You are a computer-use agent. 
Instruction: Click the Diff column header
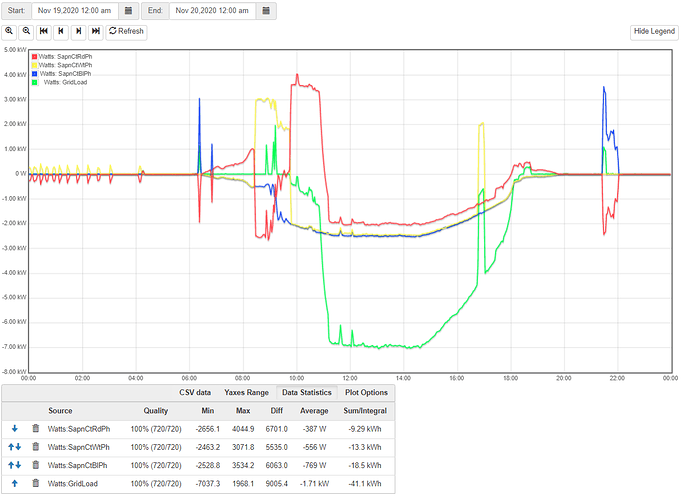277,411
